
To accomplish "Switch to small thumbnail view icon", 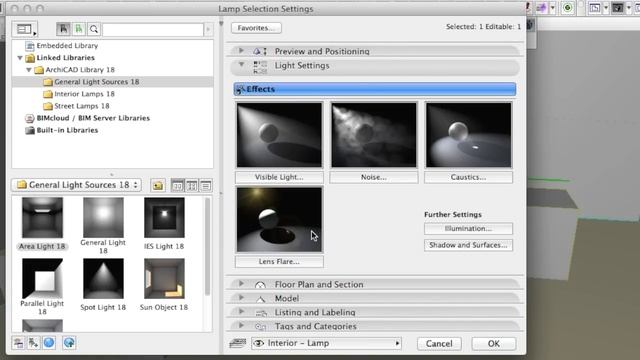I will (x=191, y=186).
